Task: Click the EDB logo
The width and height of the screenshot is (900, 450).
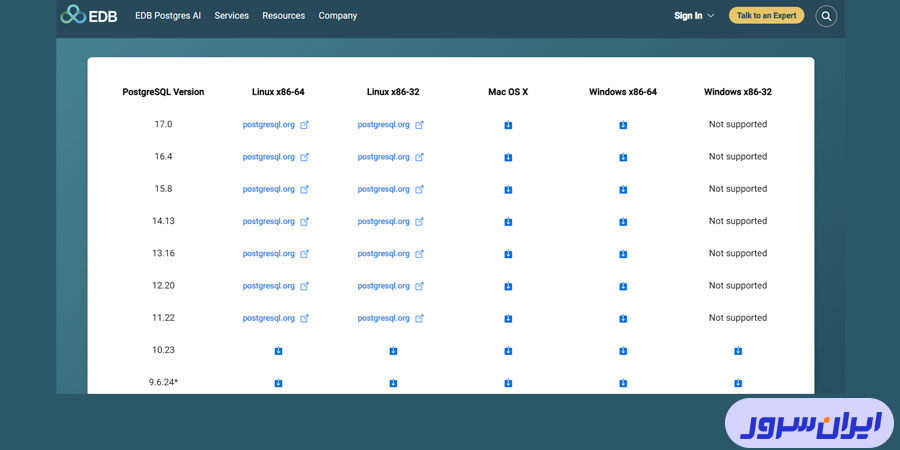Action: pos(89,15)
